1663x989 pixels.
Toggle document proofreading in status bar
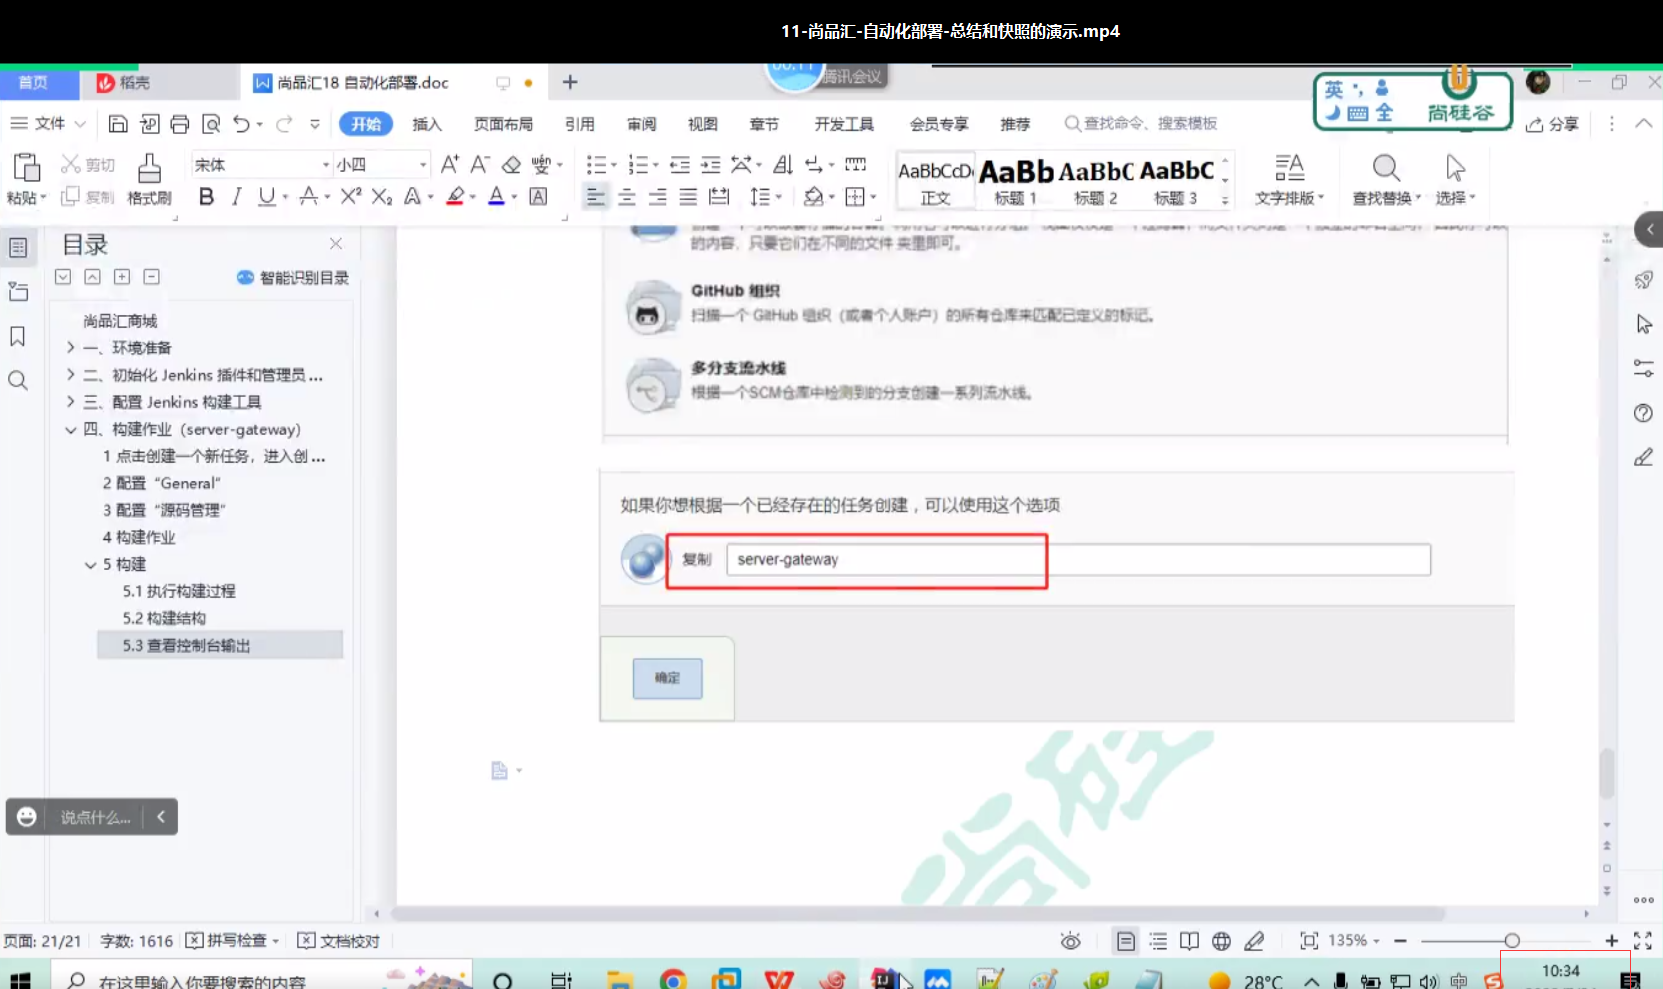tap(339, 941)
